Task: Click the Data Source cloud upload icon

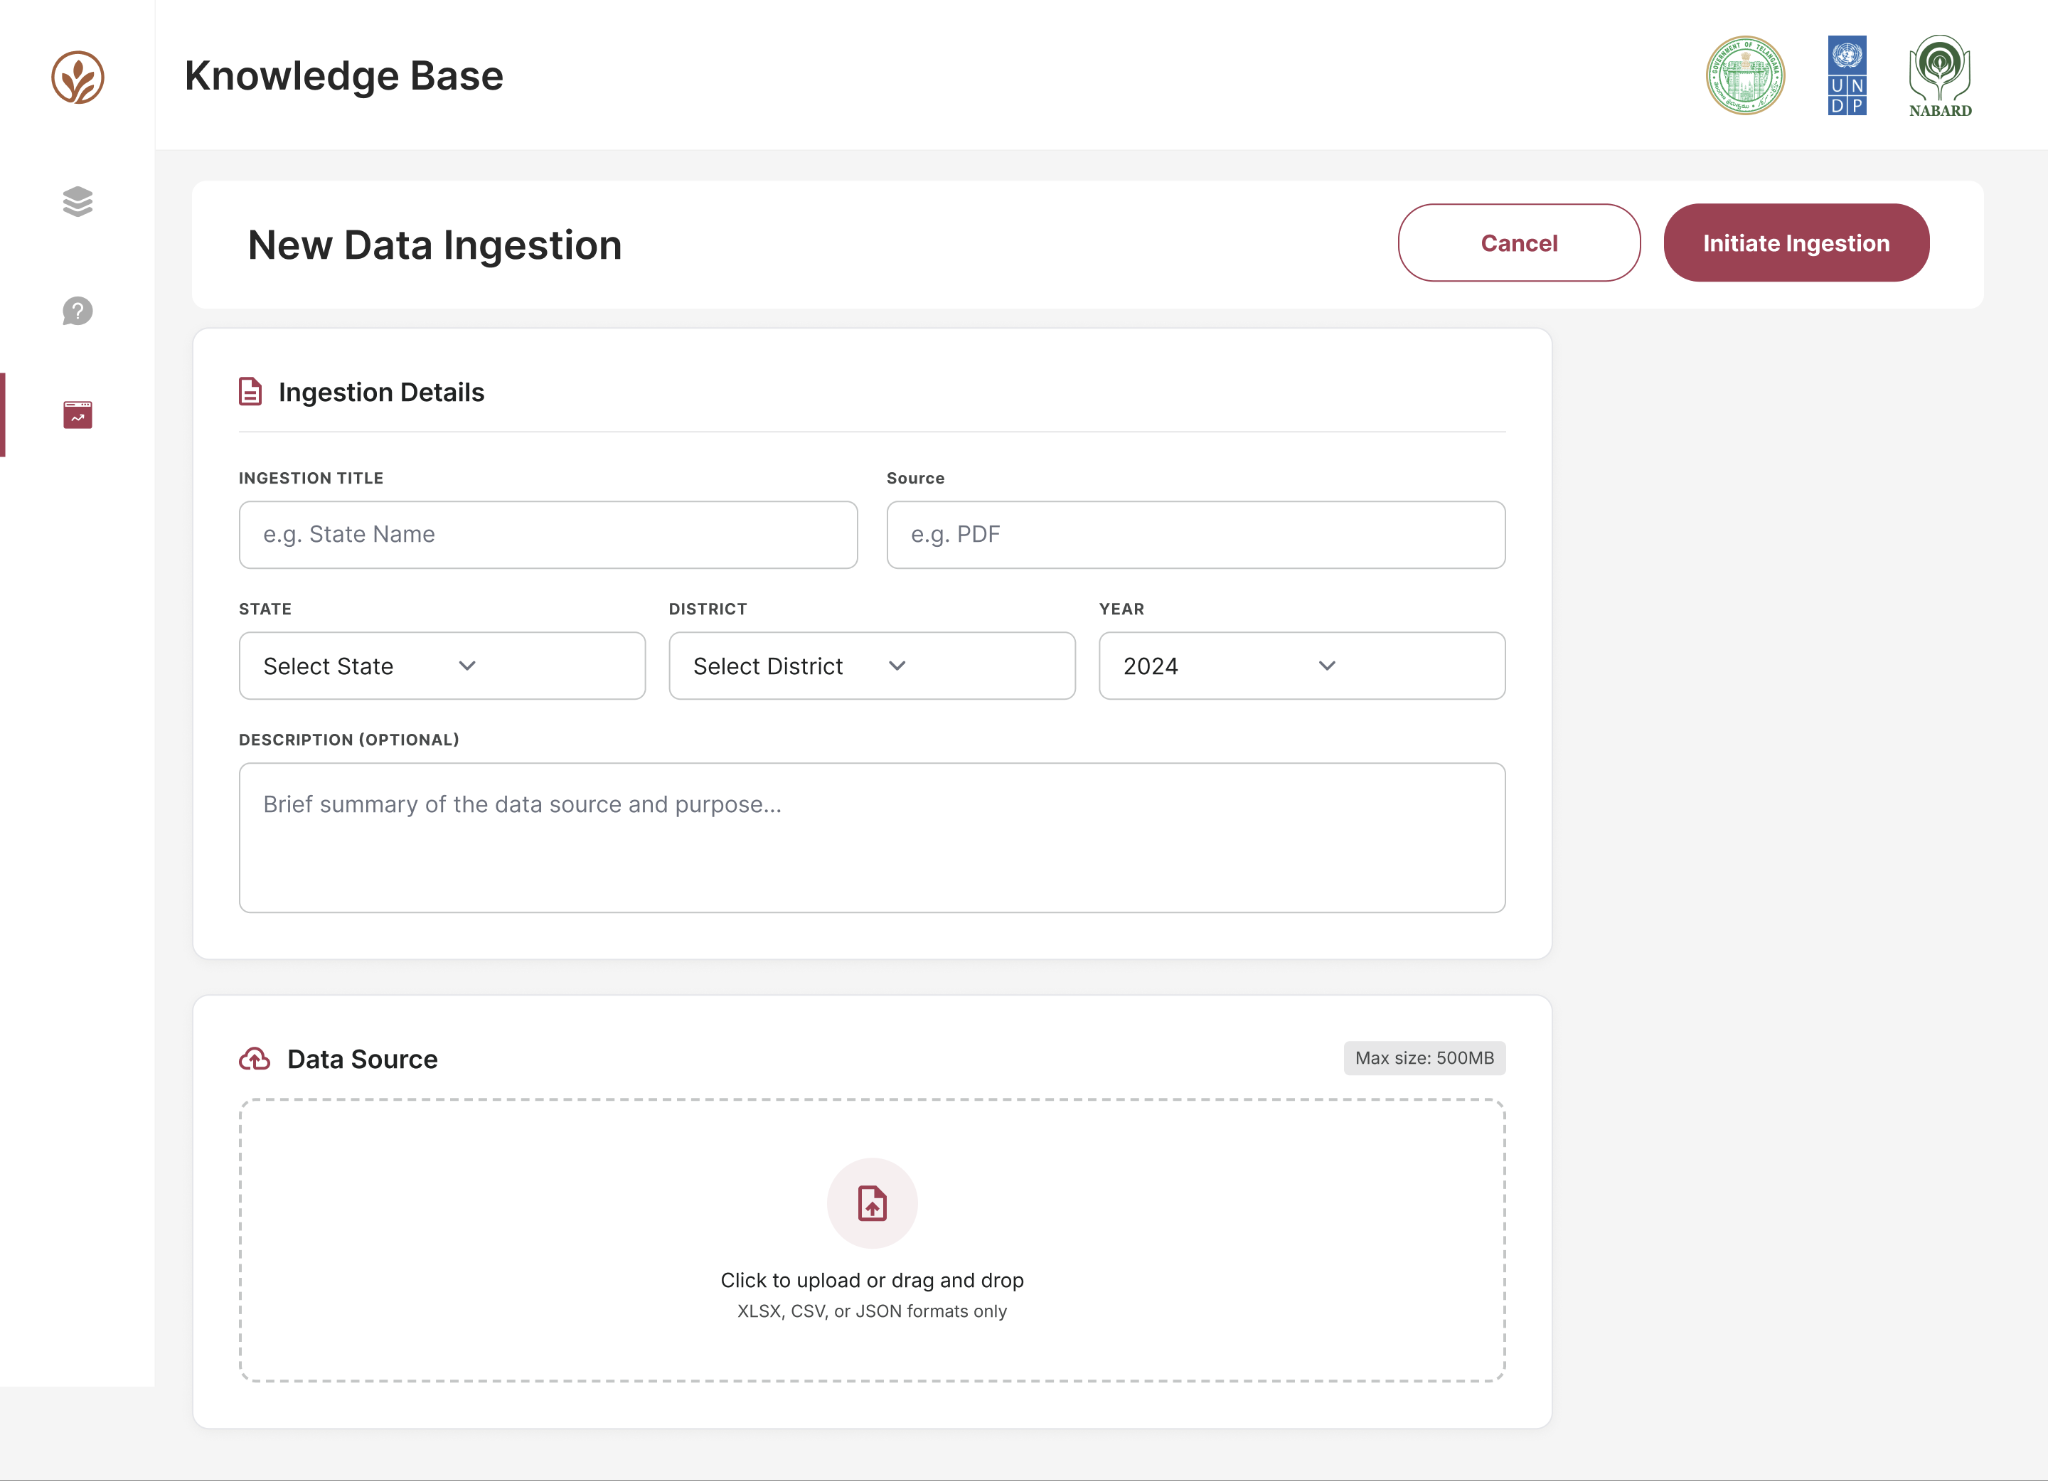Action: click(255, 1059)
